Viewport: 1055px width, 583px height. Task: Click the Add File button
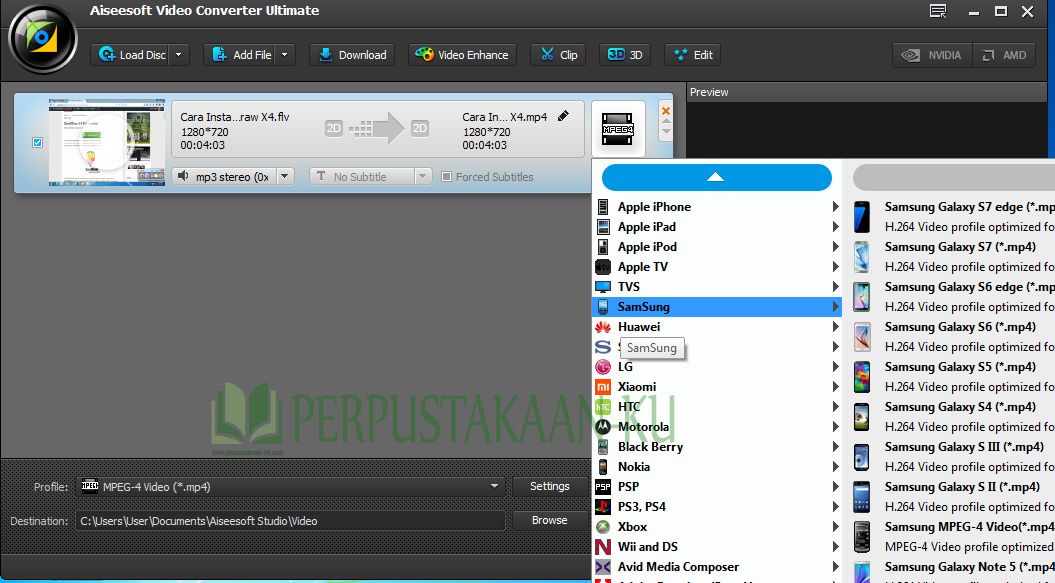[x=241, y=55]
